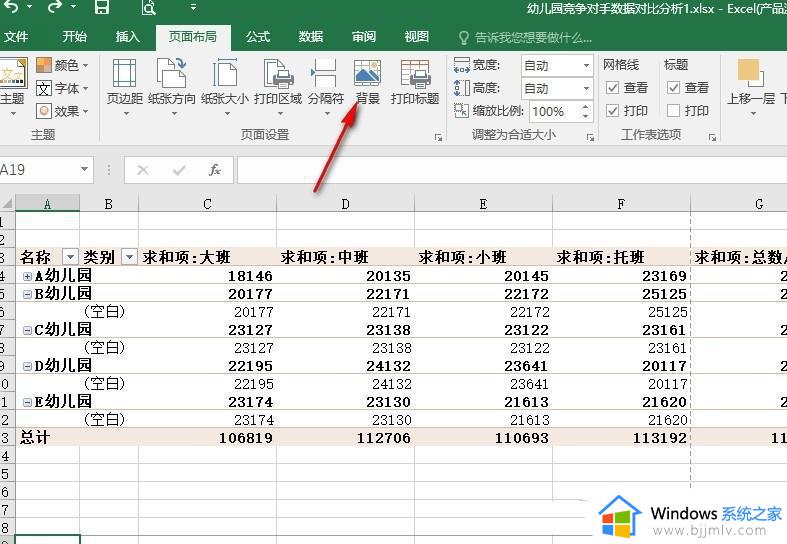
Task: Click the 总计 row label
Action: click(x=35, y=438)
